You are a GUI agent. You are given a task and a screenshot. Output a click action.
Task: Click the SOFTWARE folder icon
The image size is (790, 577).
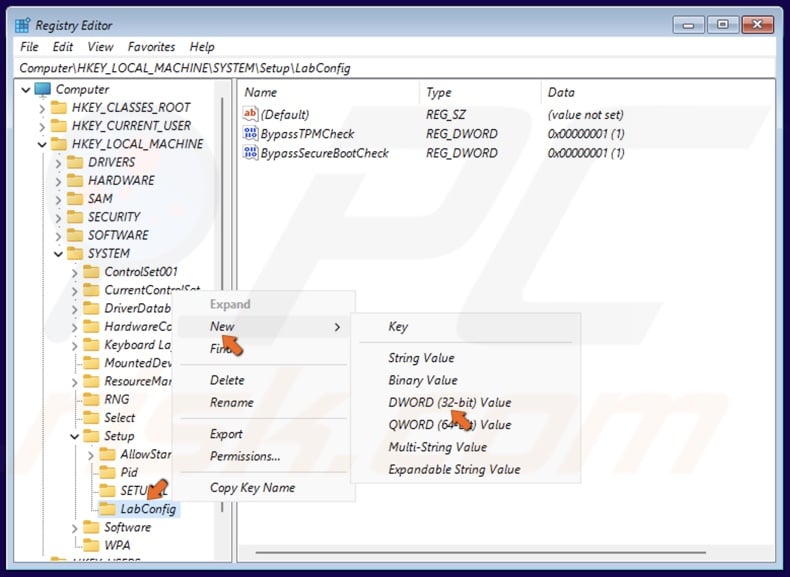click(75, 235)
